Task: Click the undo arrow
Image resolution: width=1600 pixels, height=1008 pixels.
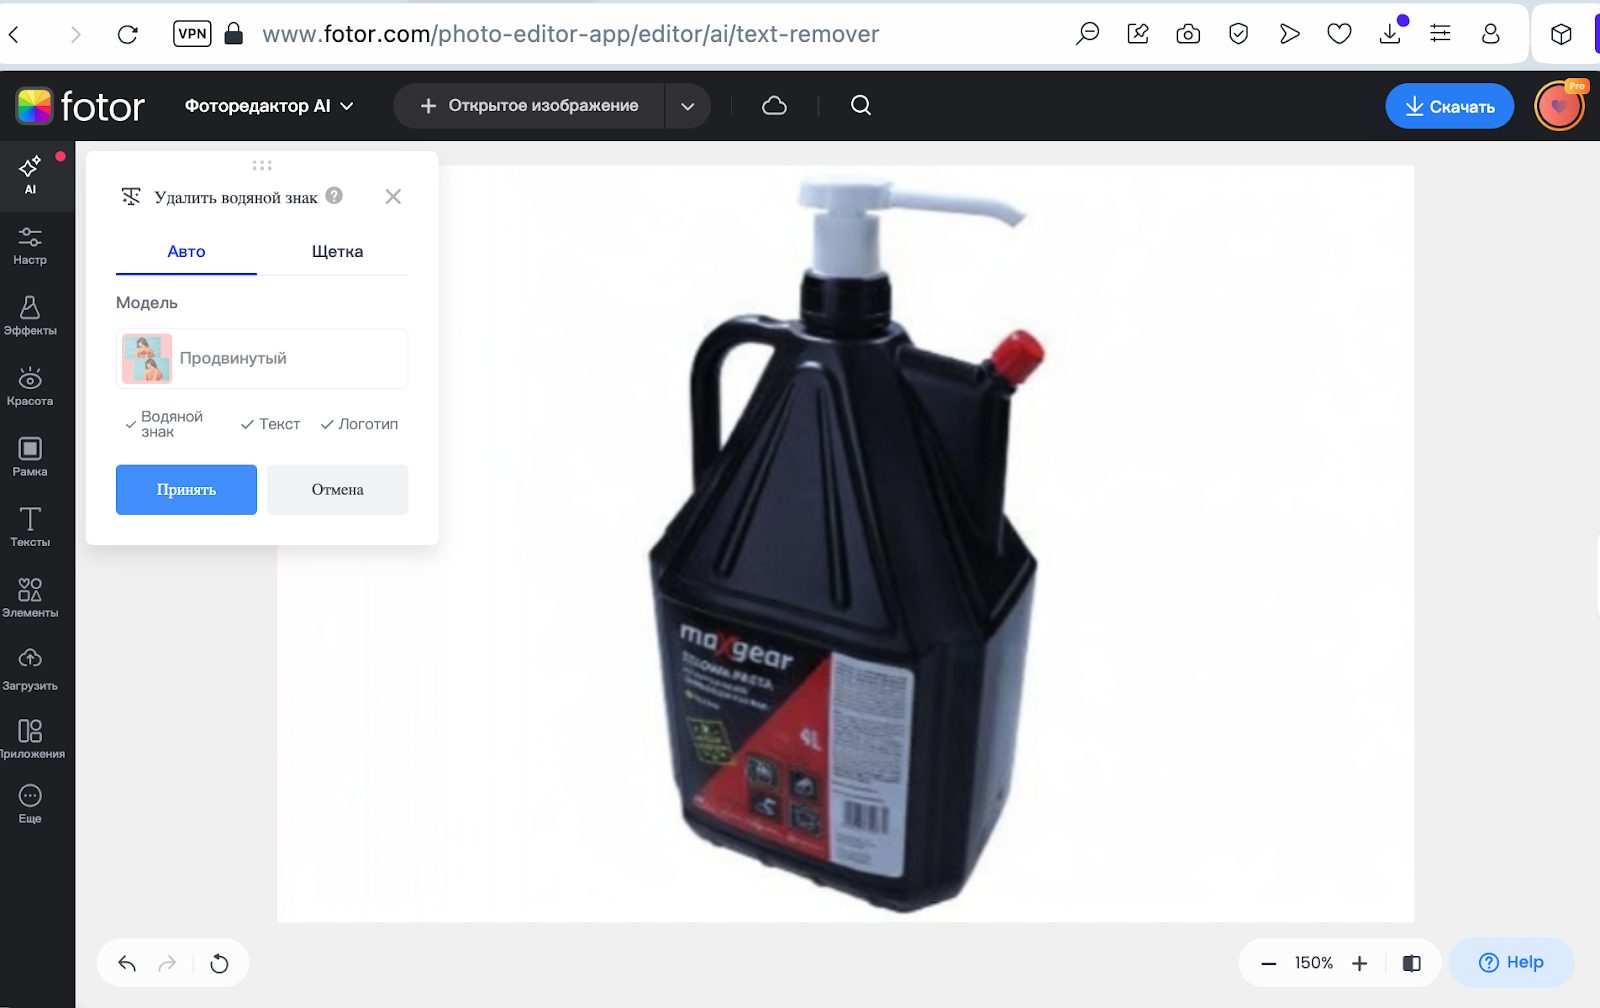Action: (127, 964)
